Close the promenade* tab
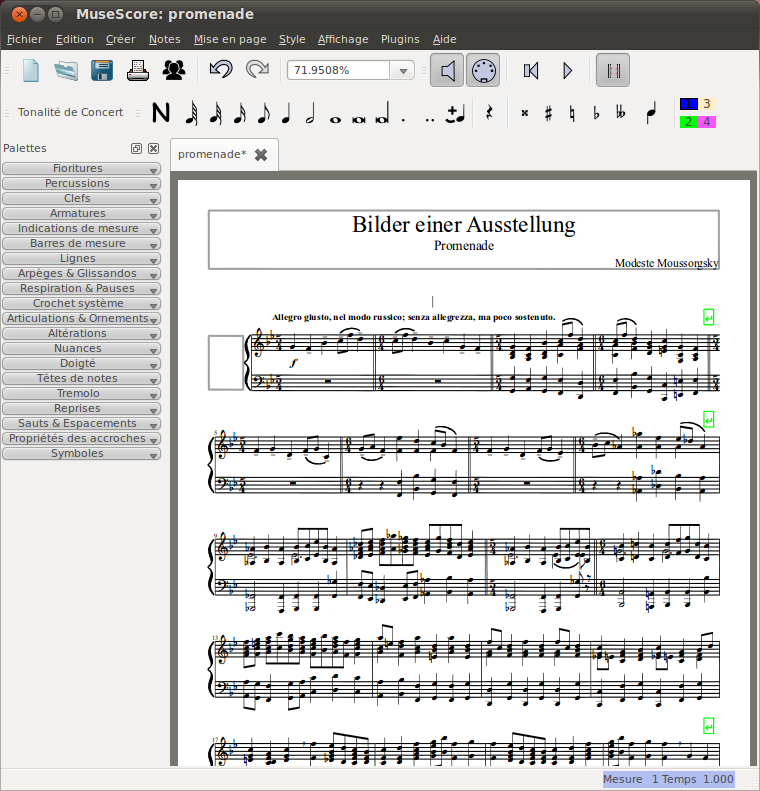 pos(261,155)
